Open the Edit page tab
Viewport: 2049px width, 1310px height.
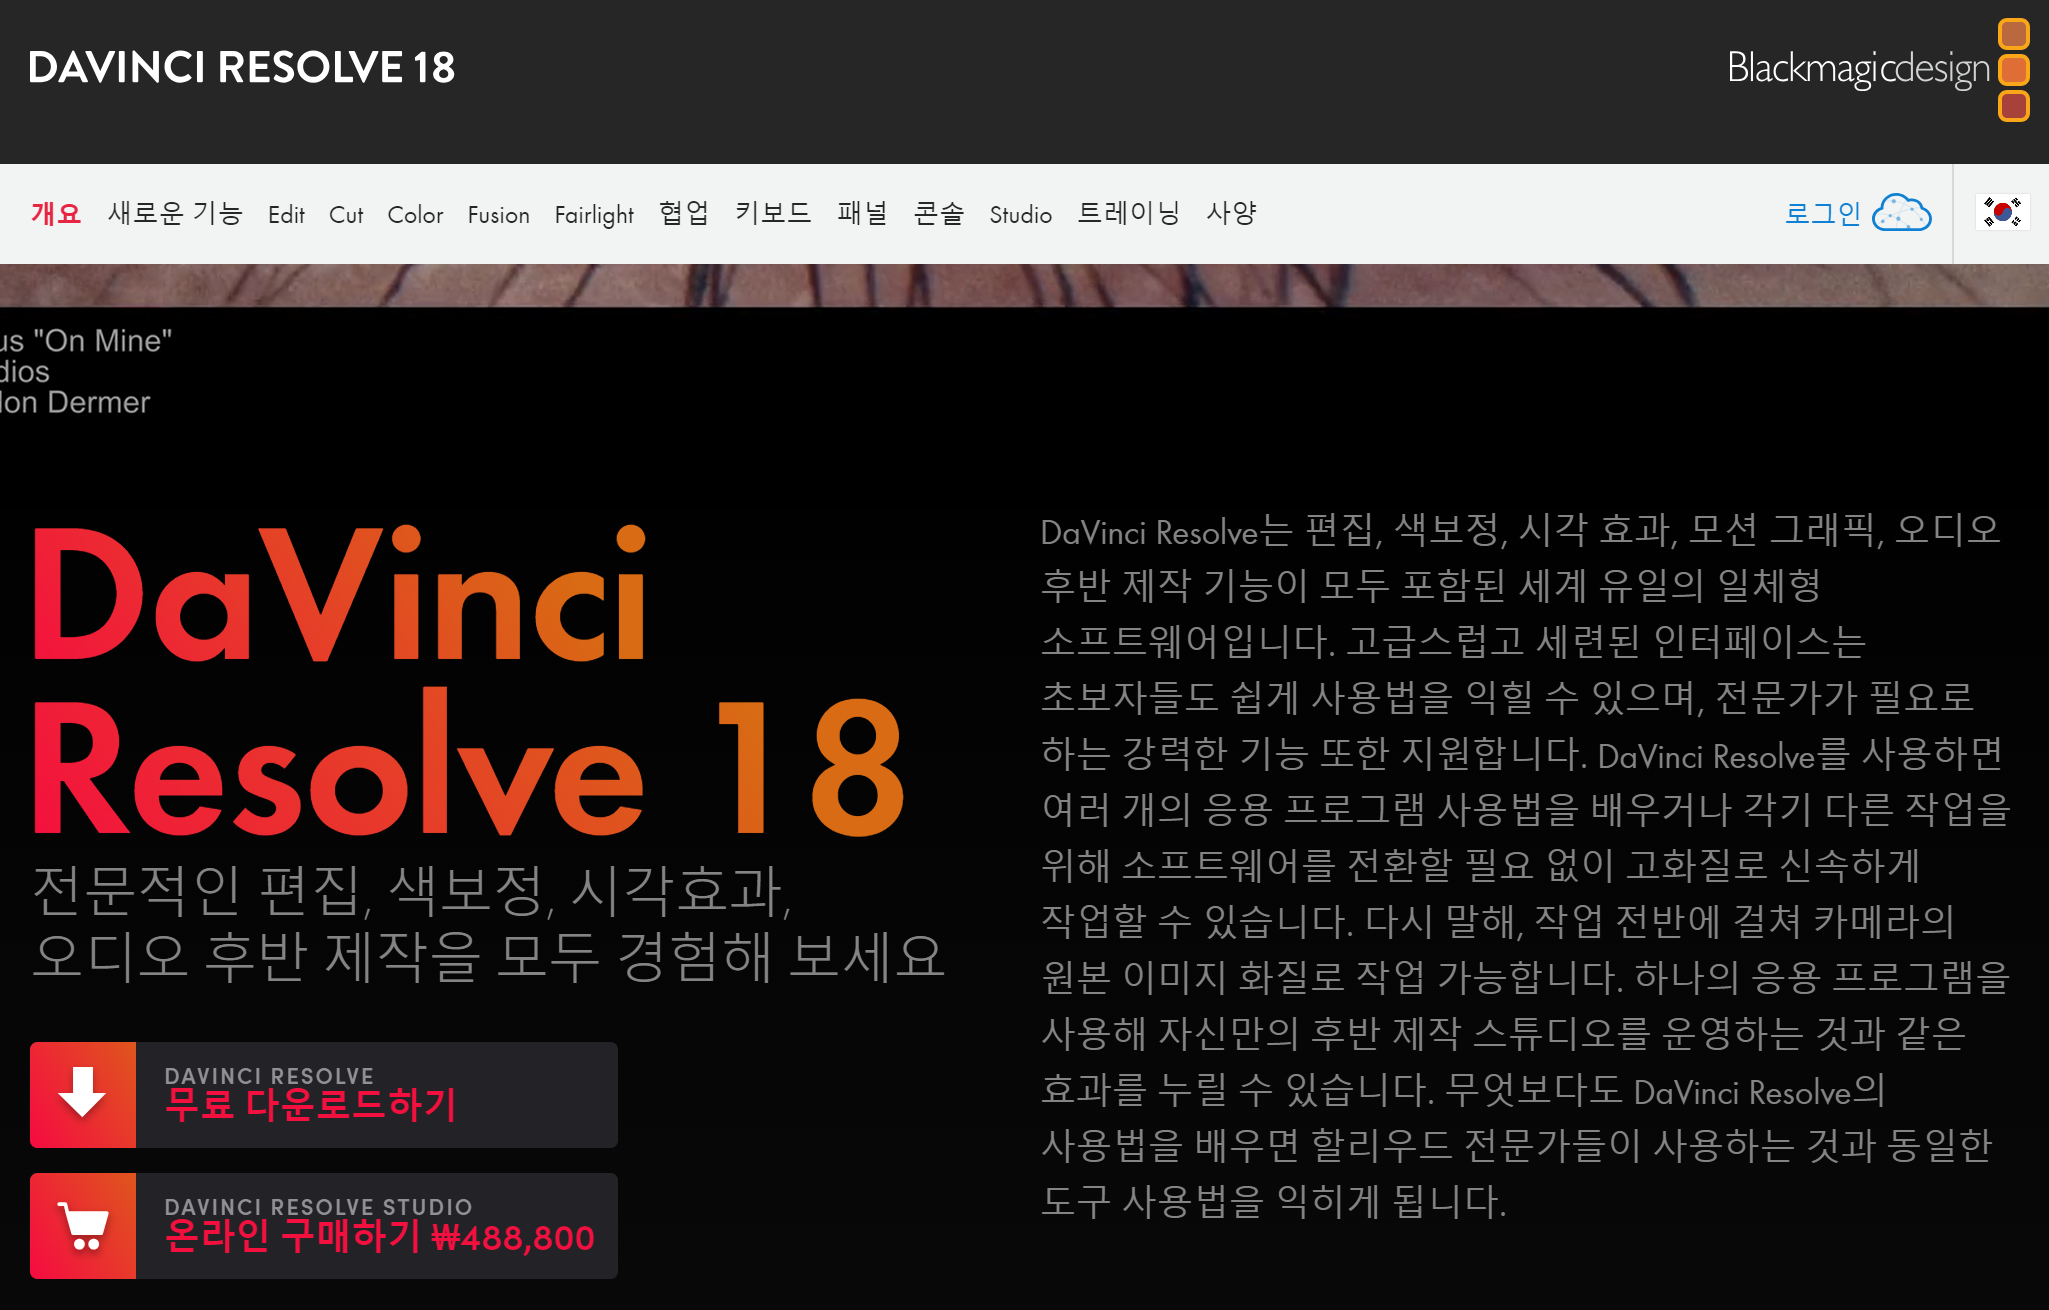pyautogui.click(x=286, y=214)
